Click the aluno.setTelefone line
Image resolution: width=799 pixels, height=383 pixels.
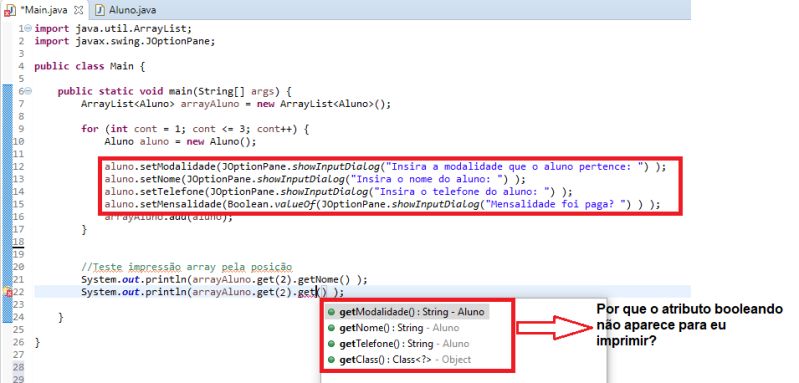338,192
